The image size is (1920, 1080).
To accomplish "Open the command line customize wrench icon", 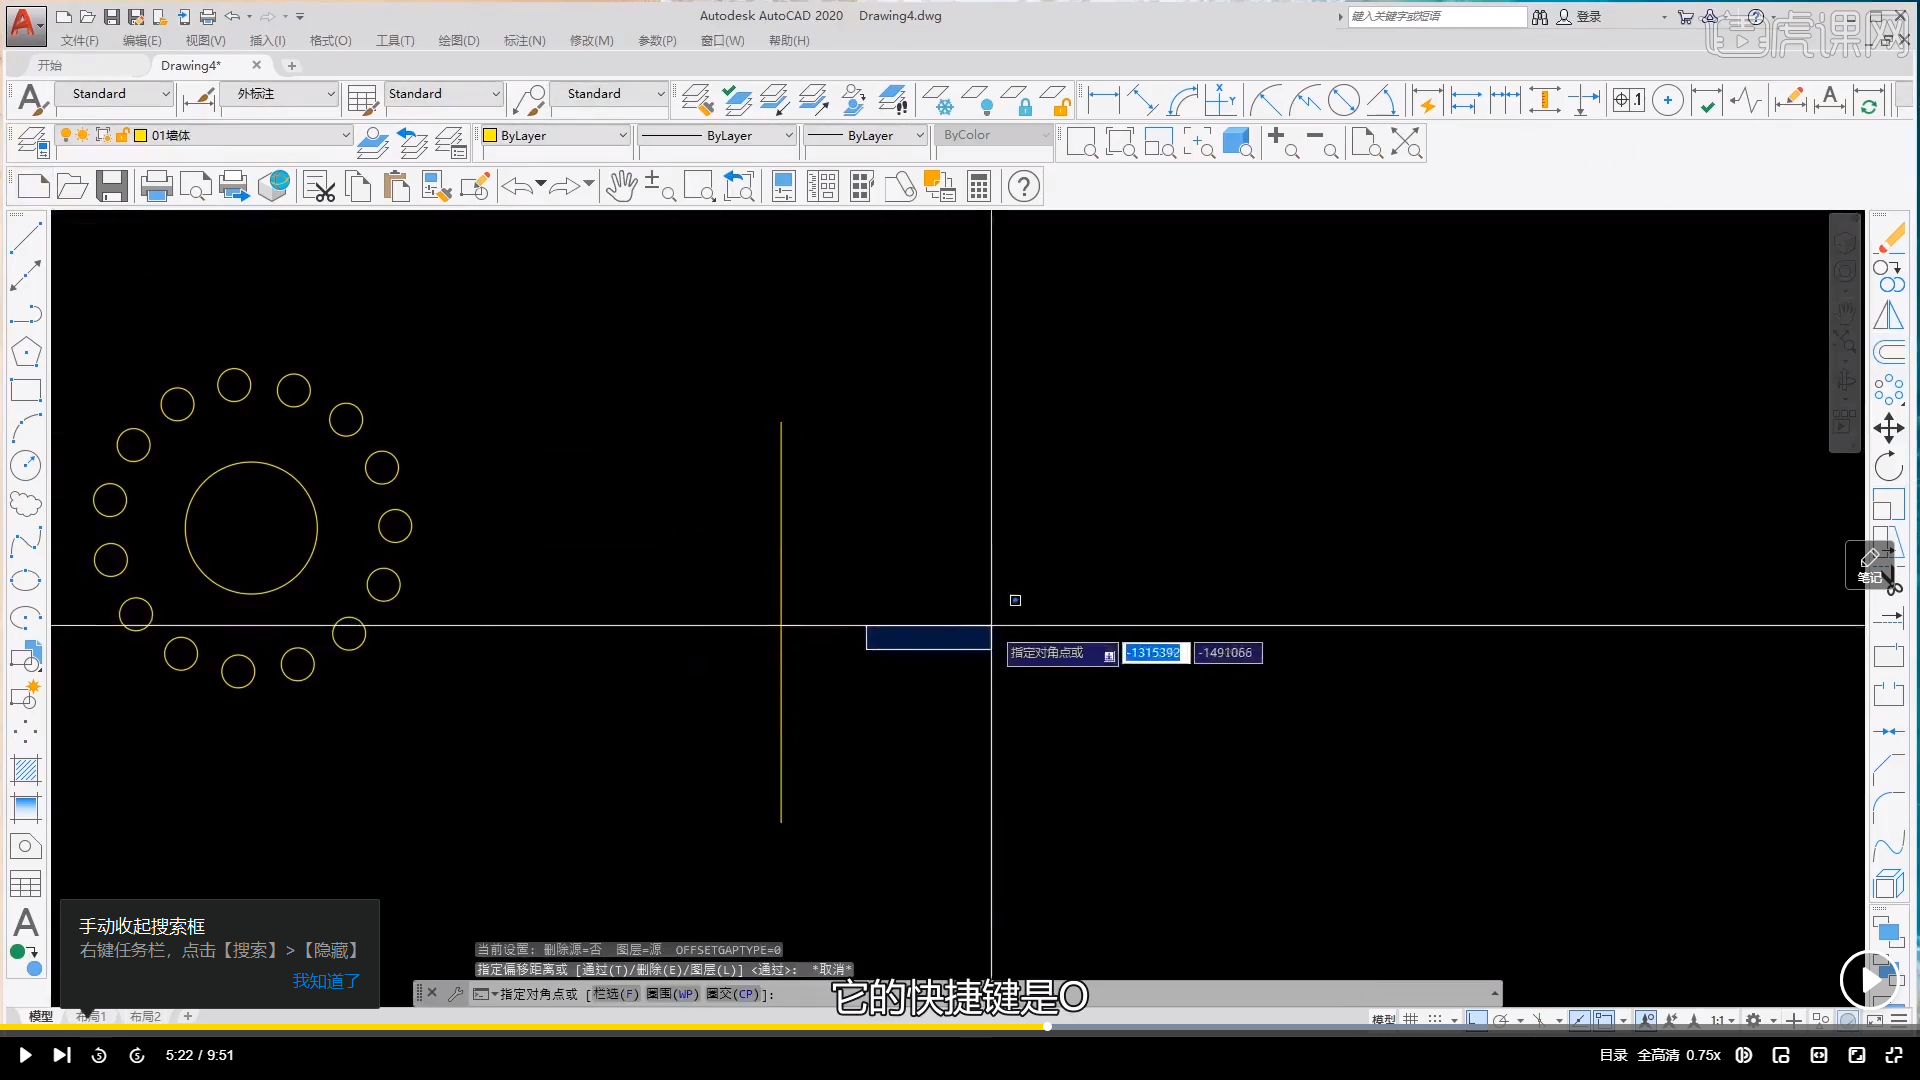I will (x=456, y=993).
